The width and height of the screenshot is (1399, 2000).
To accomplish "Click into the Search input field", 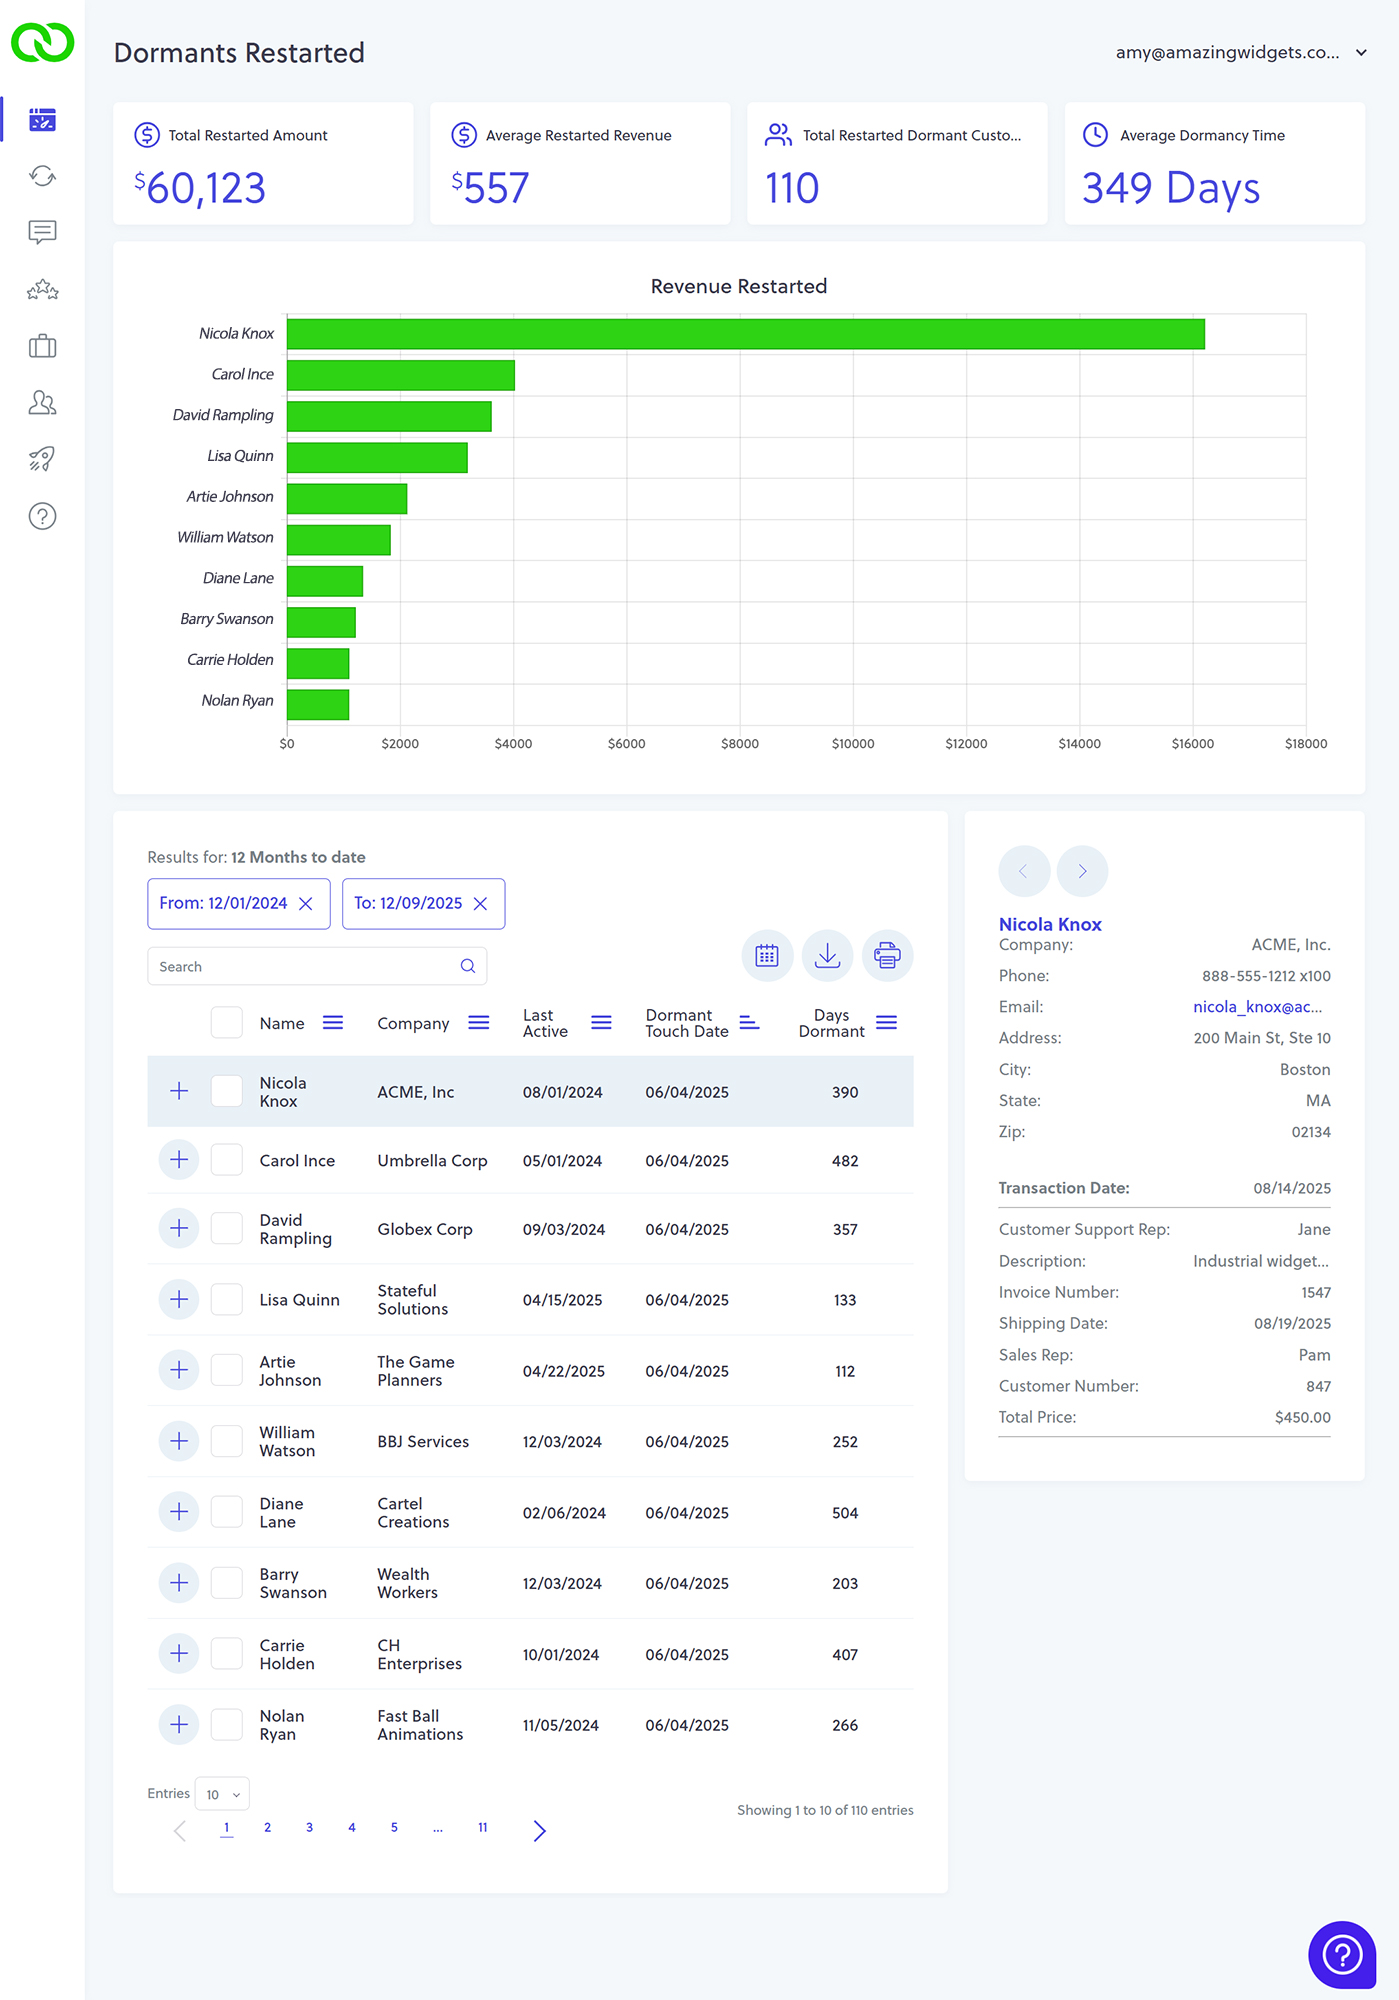I will pyautogui.click(x=305, y=967).
